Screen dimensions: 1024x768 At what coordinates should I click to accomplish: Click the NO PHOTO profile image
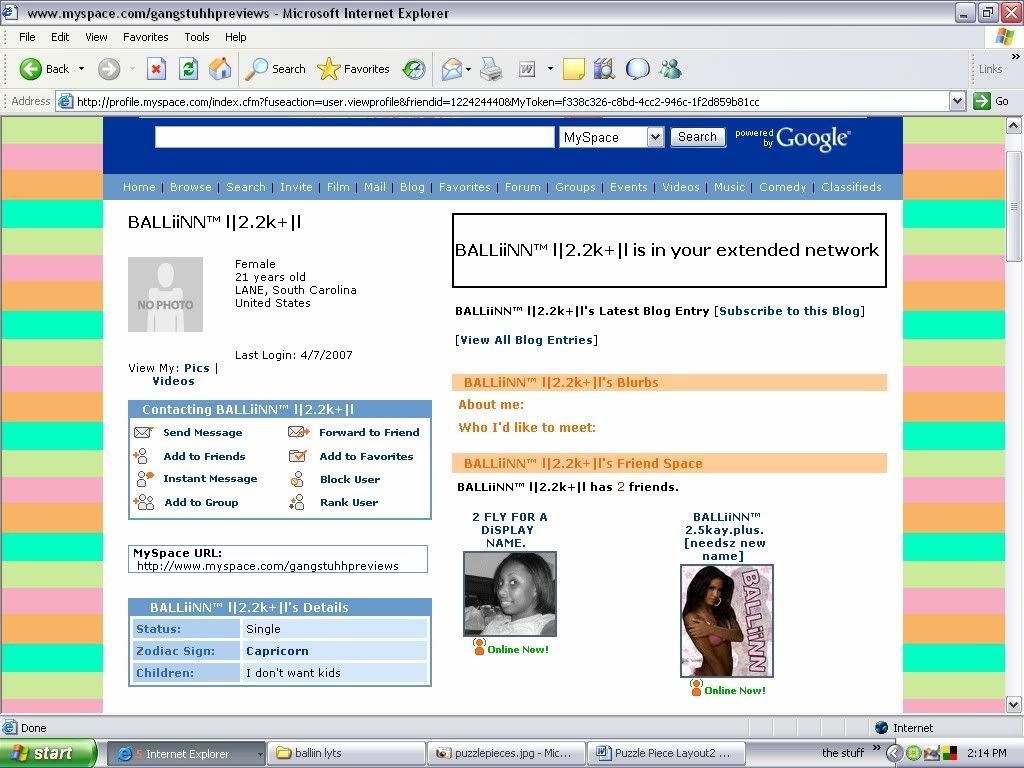[x=165, y=295]
